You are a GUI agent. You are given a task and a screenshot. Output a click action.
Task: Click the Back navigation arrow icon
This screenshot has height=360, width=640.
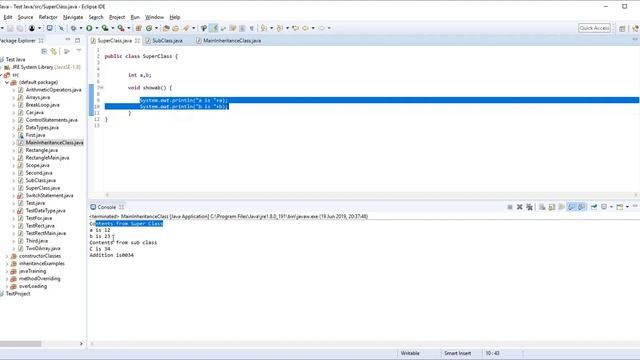point(305,28)
